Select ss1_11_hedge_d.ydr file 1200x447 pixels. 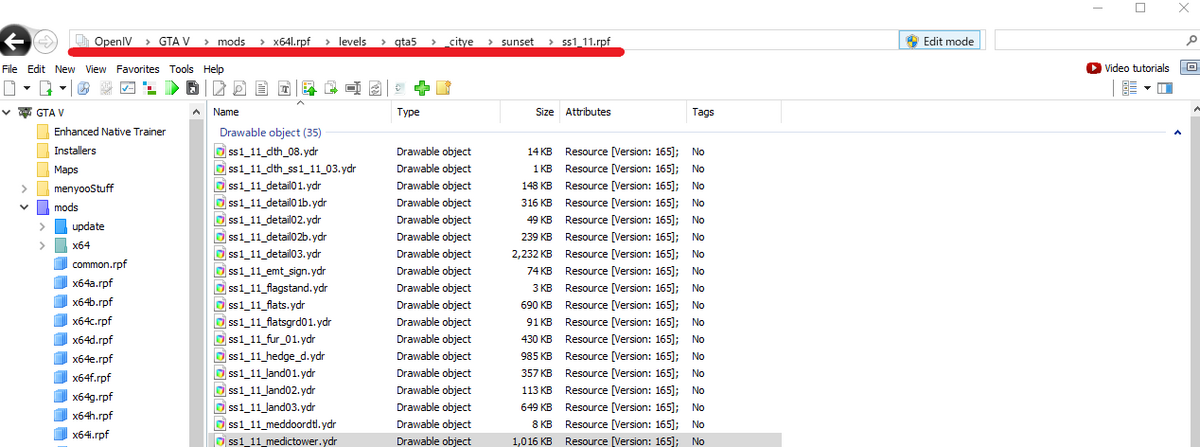272,356
